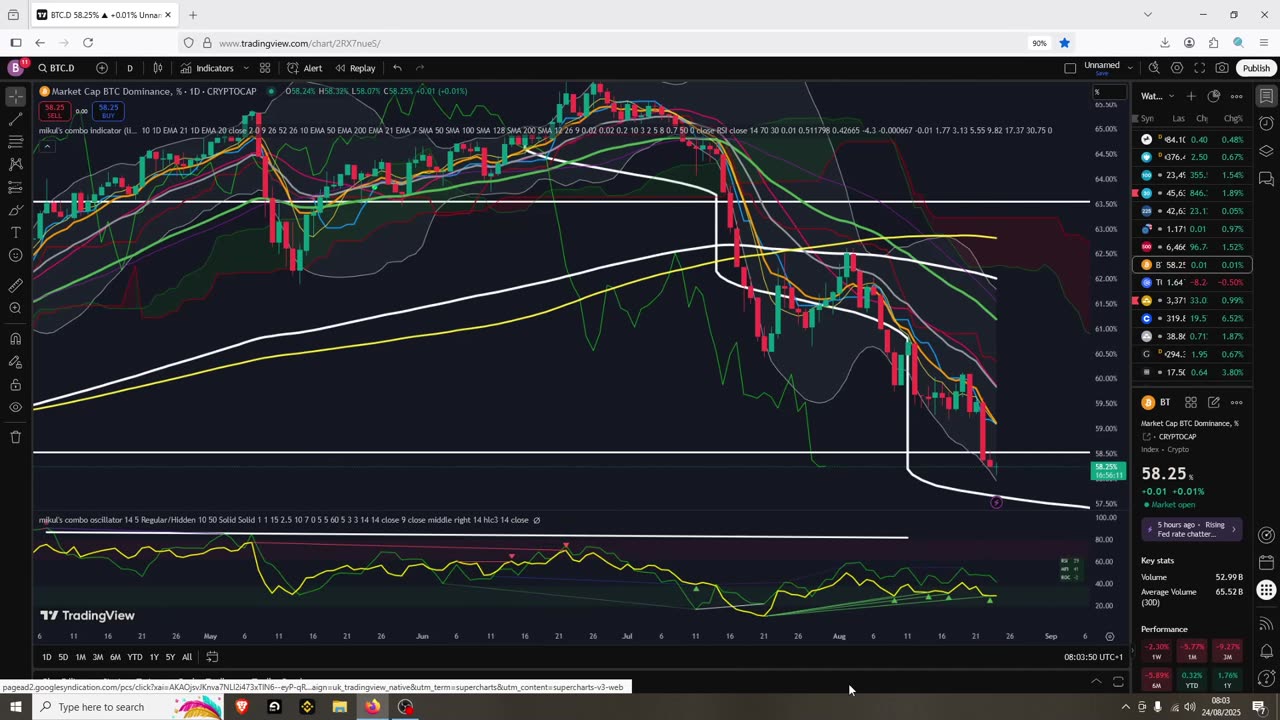Open the Rising Fed rate chatter news item

(x=1192, y=529)
